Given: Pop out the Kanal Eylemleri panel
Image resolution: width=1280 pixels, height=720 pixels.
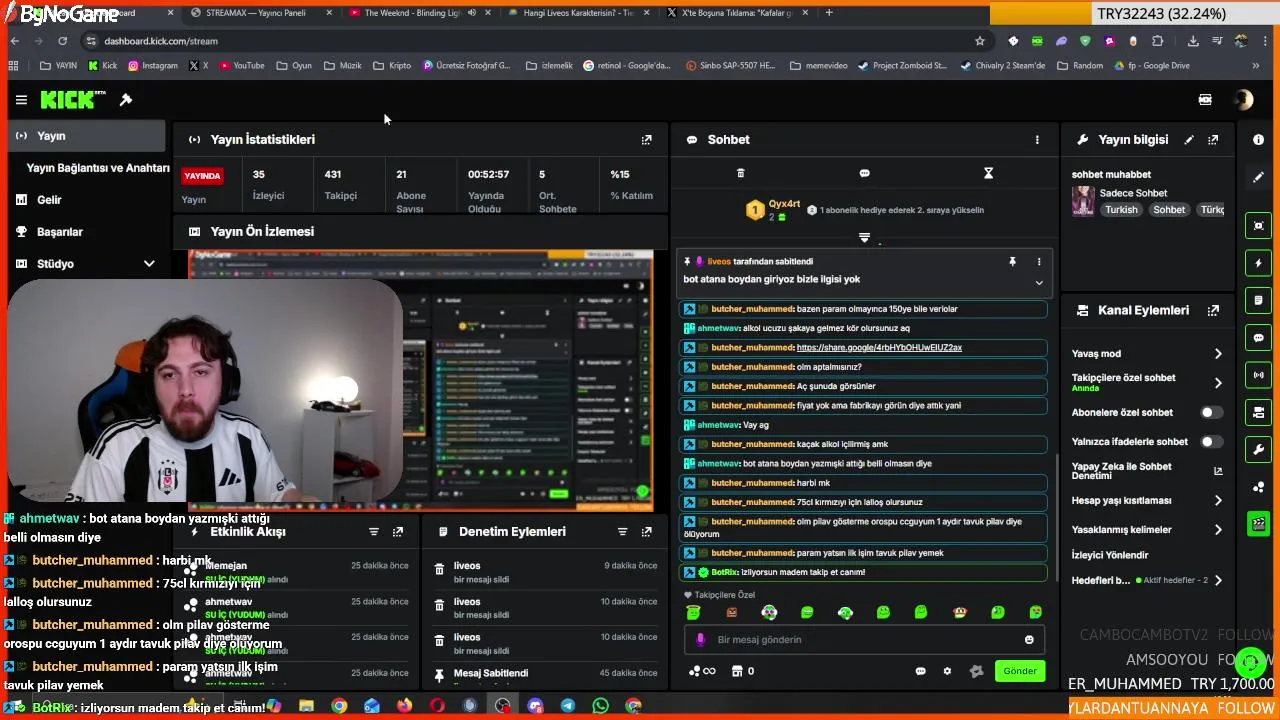Looking at the screenshot, I should pyautogui.click(x=1213, y=311).
